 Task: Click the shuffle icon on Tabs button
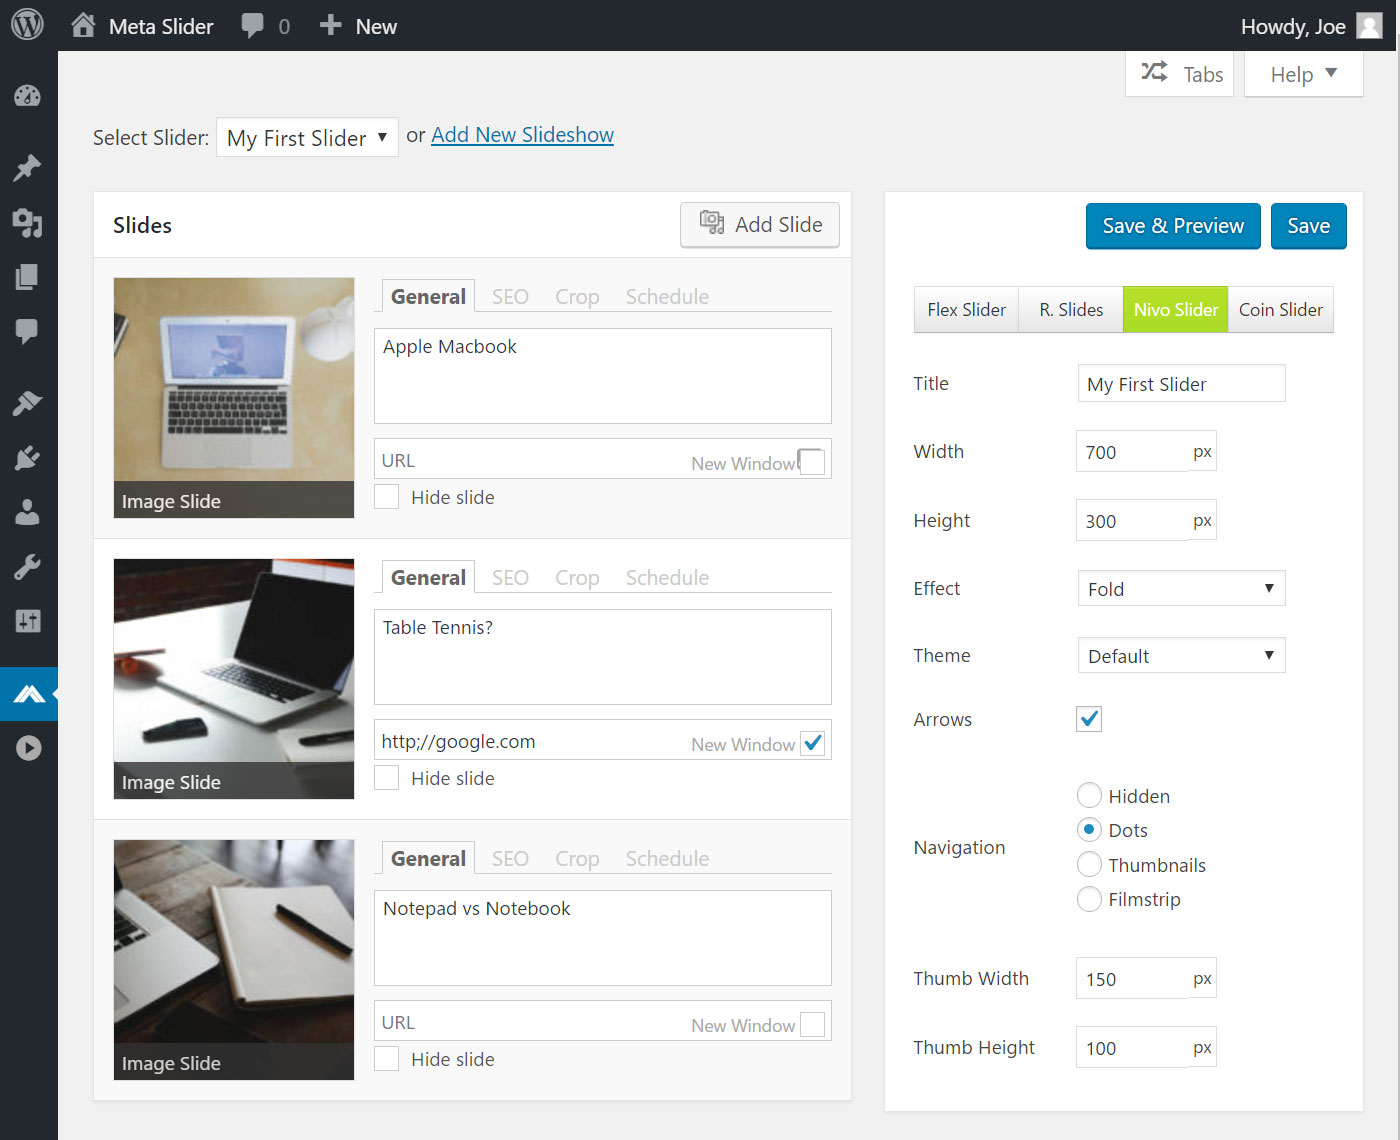(1154, 72)
